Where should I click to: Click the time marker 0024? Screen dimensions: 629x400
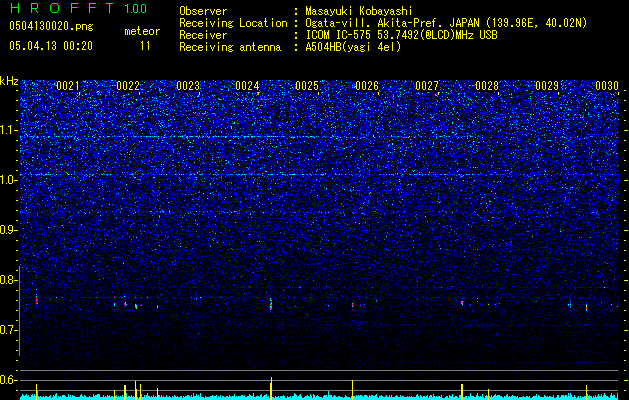(x=247, y=86)
